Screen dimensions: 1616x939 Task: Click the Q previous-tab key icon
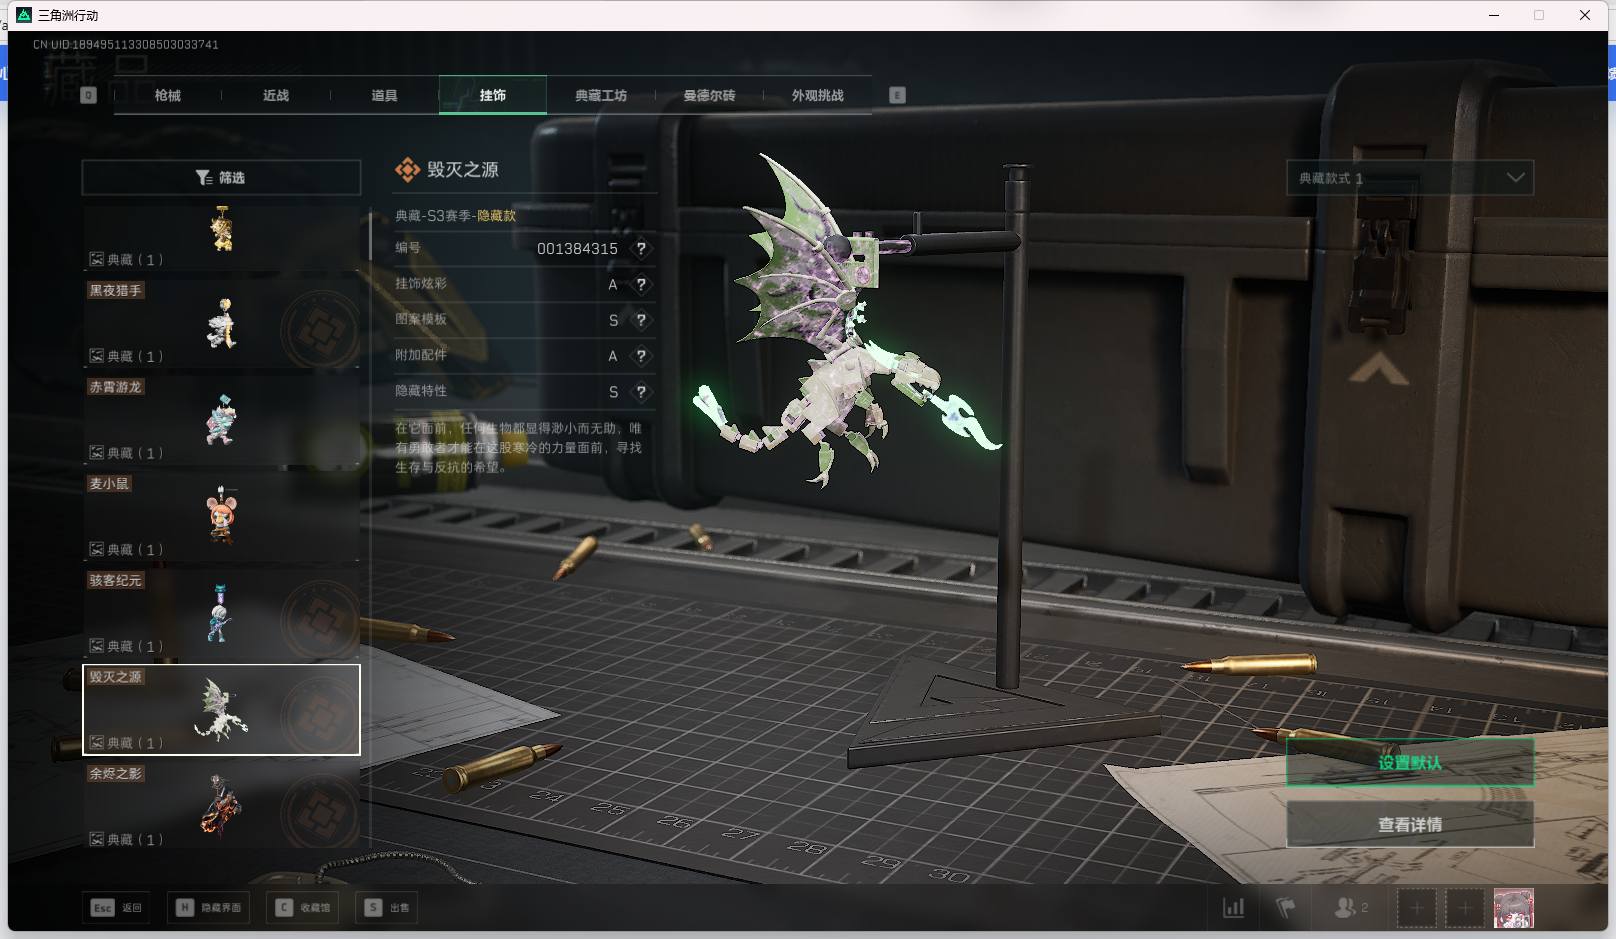tap(88, 95)
